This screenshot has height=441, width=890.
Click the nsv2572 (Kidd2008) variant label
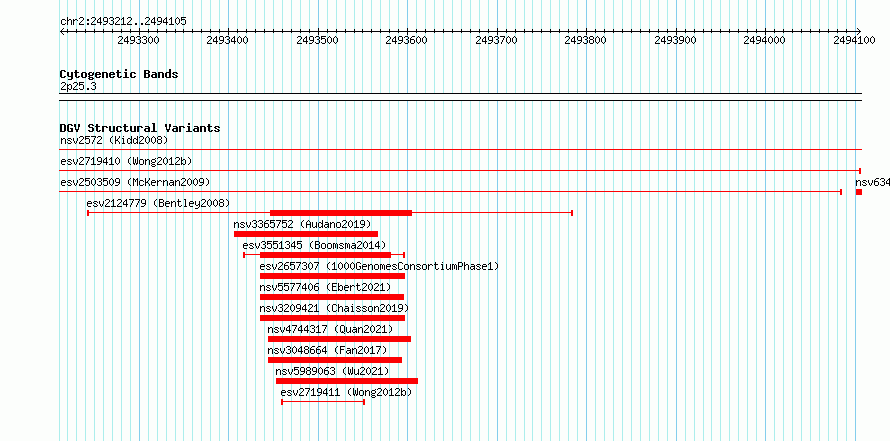pos(114,140)
